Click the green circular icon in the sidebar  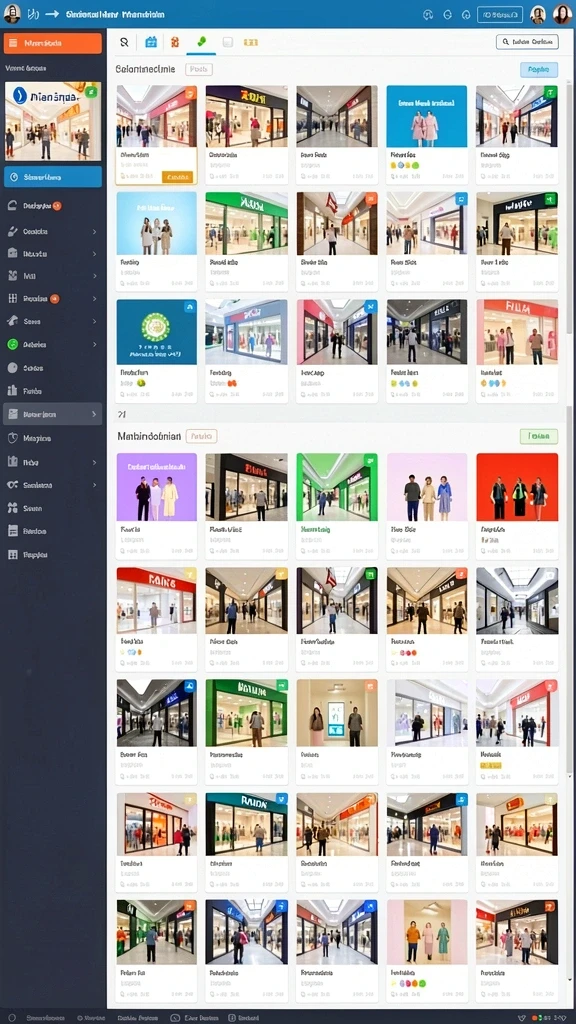pyautogui.click(x=12, y=344)
